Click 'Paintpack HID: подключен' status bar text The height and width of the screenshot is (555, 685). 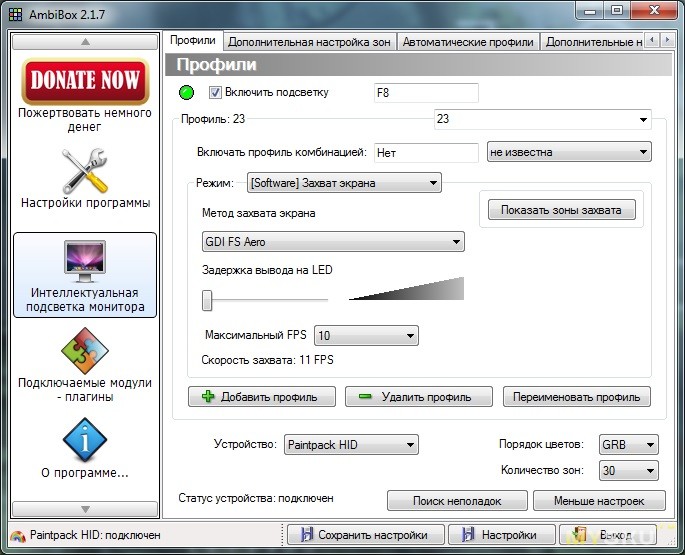[95, 535]
